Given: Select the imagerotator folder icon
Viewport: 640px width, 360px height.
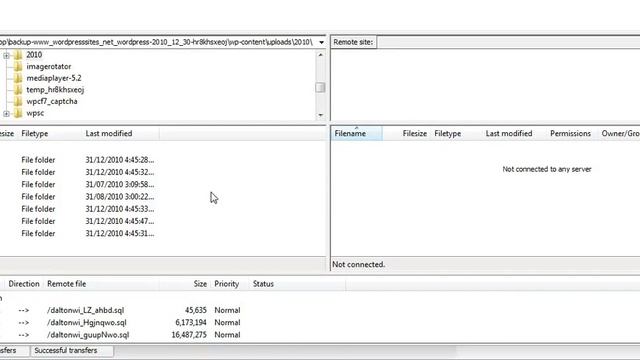Looking at the screenshot, I should (x=18, y=67).
